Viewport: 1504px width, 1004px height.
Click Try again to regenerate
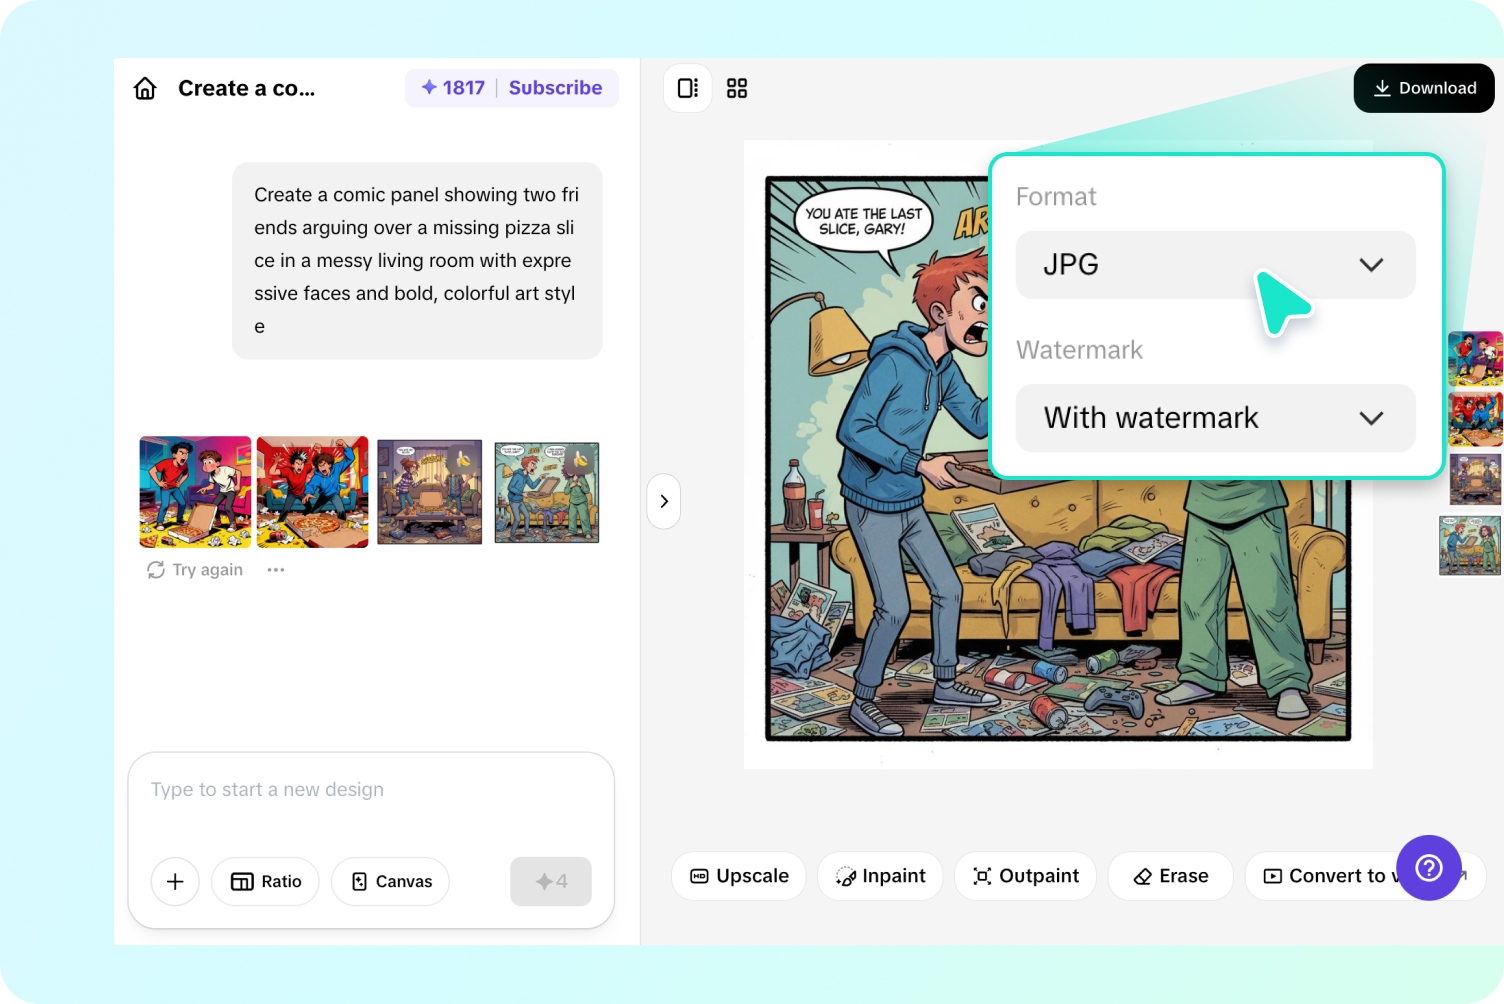(195, 570)
